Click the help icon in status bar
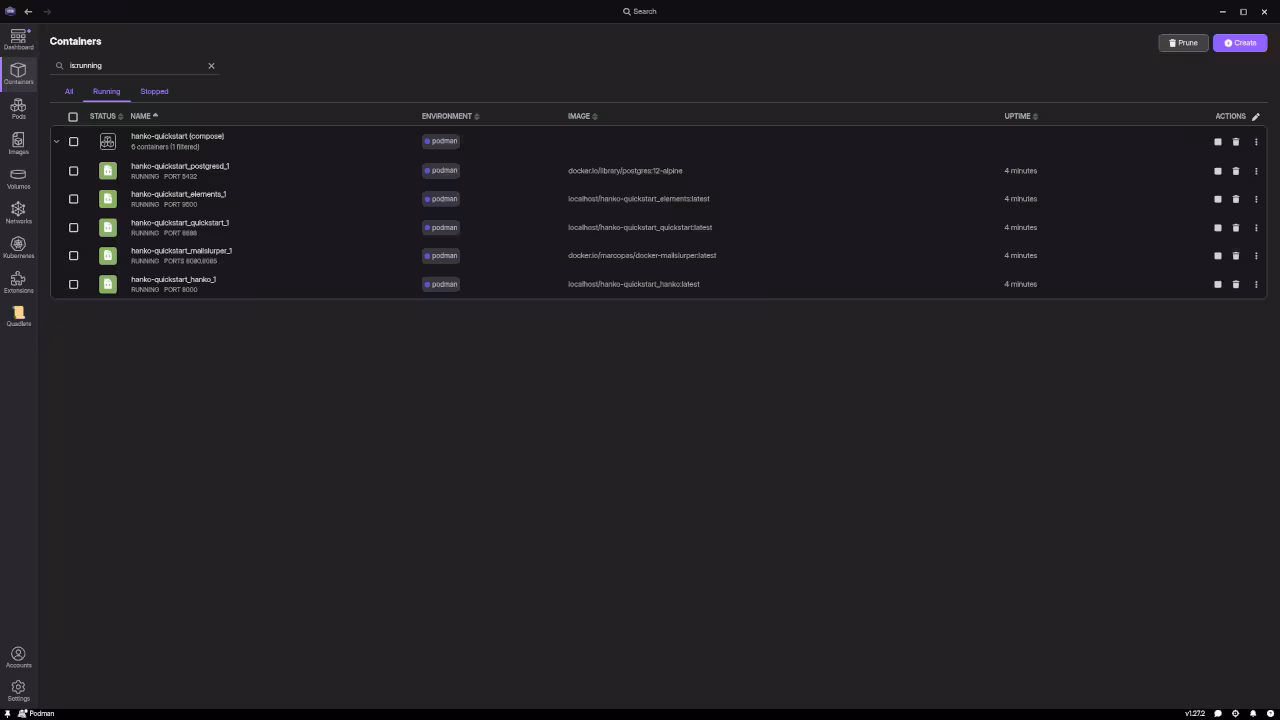This screenshot has width=1280, height=720. [x=1269, y=714]
